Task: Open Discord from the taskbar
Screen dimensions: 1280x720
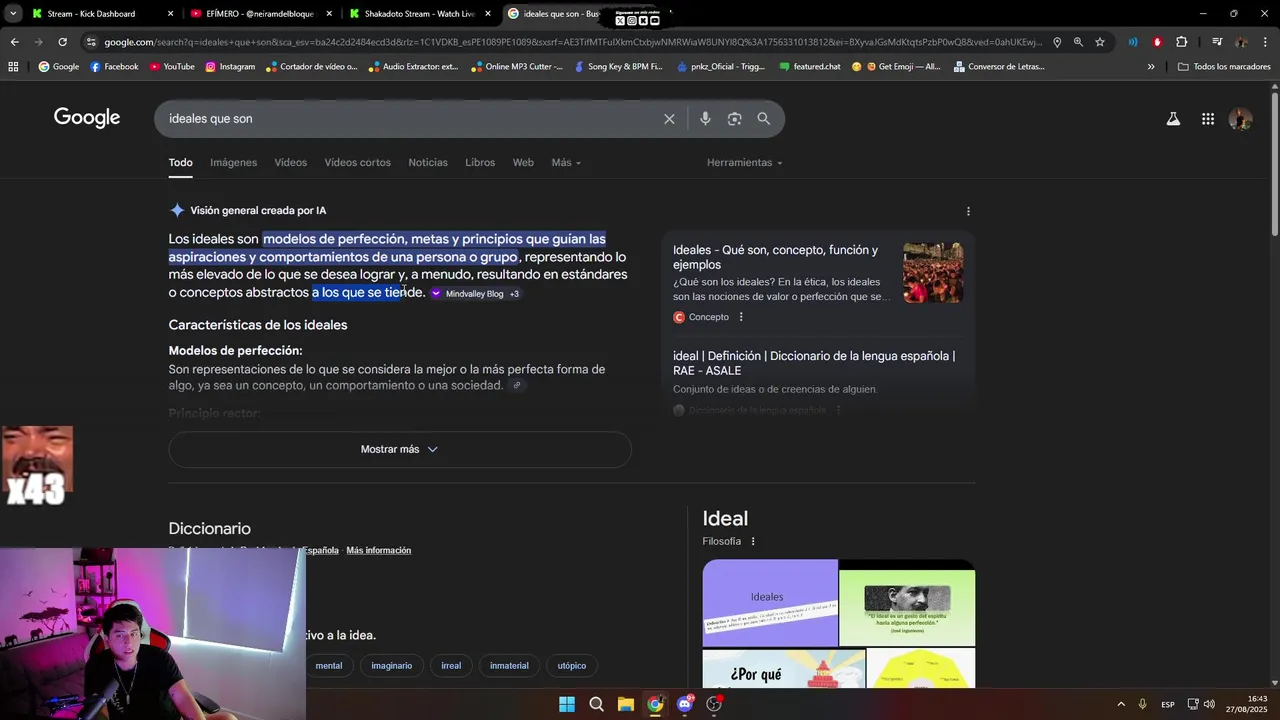Action: pos(685,704)
